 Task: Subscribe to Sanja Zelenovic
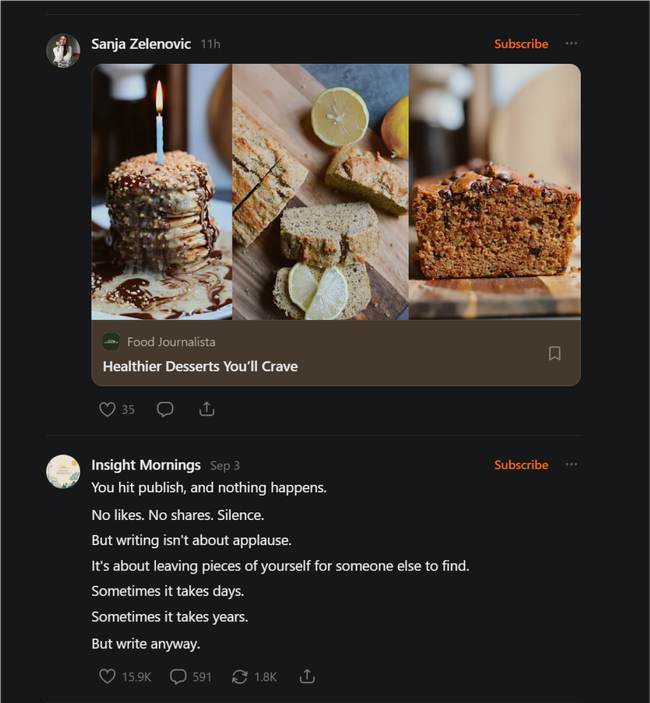pos(521,44)
